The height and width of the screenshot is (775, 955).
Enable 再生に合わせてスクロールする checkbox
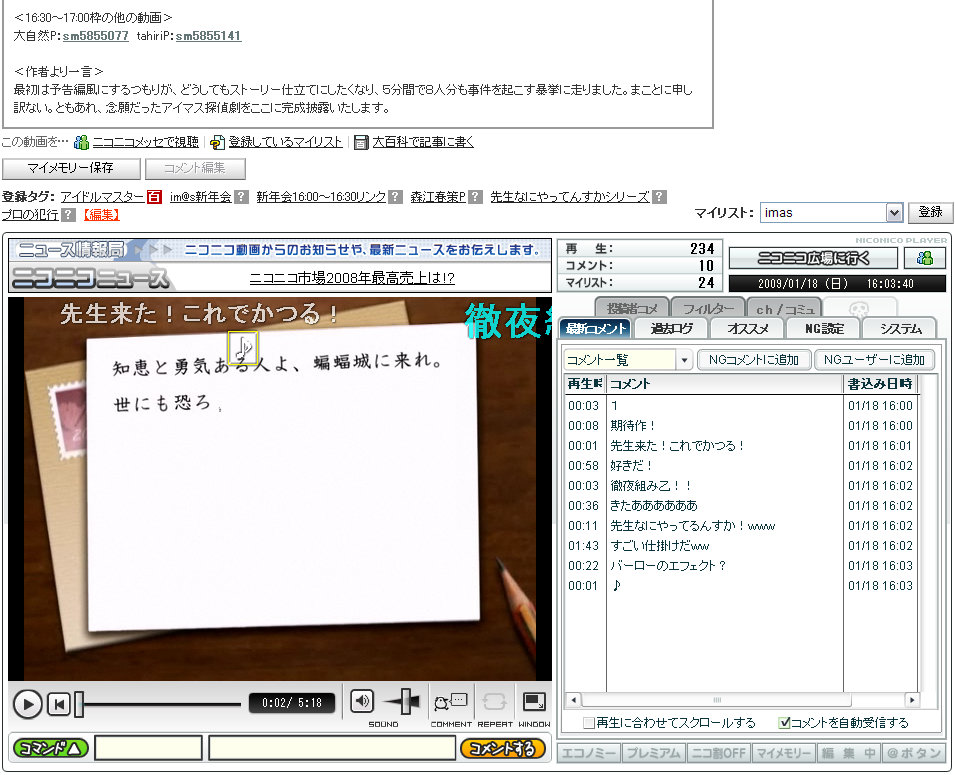pos(588,723)
